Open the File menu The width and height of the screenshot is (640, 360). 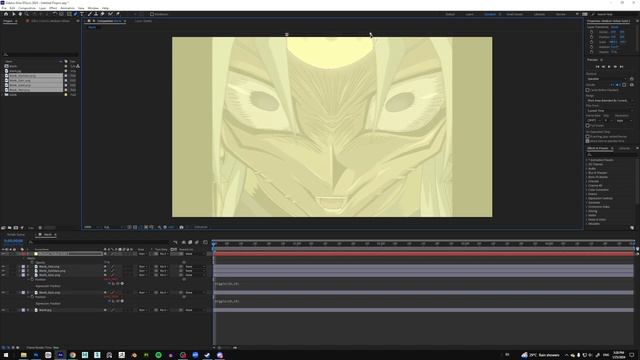tap(4, 8)
